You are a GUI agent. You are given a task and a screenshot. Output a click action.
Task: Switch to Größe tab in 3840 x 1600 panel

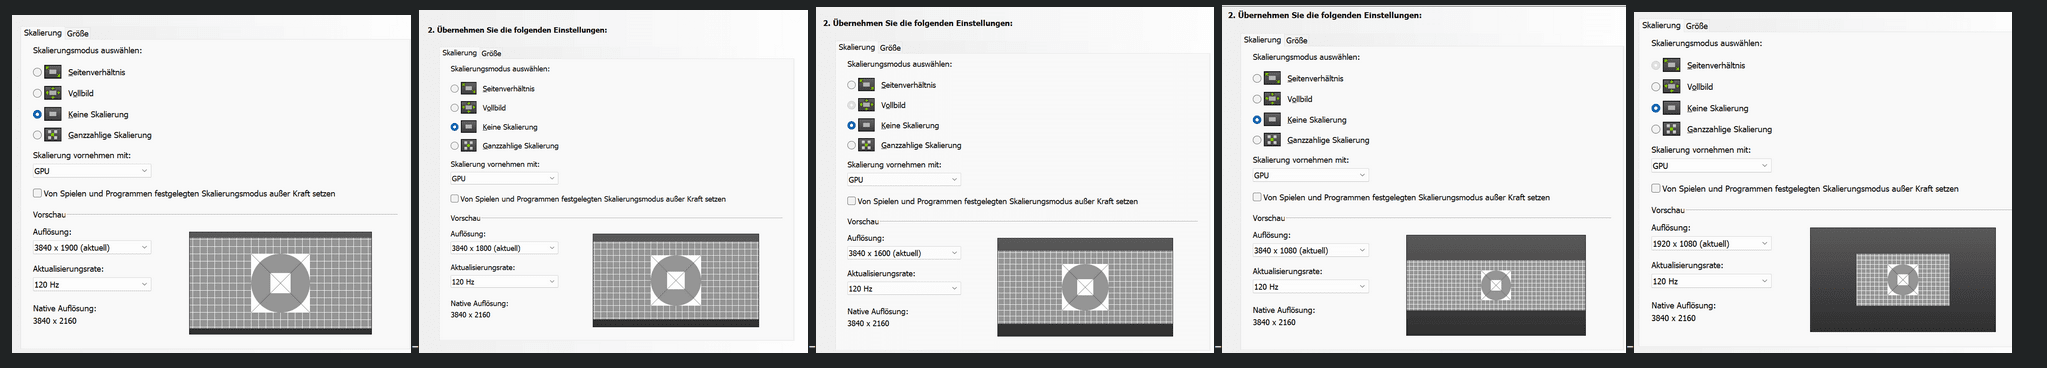click(x=890, y=47)
